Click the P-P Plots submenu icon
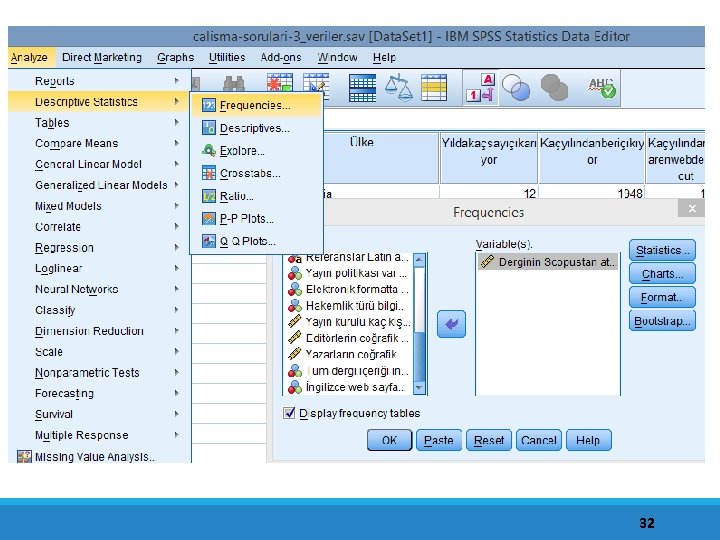 tap(208, 219)
